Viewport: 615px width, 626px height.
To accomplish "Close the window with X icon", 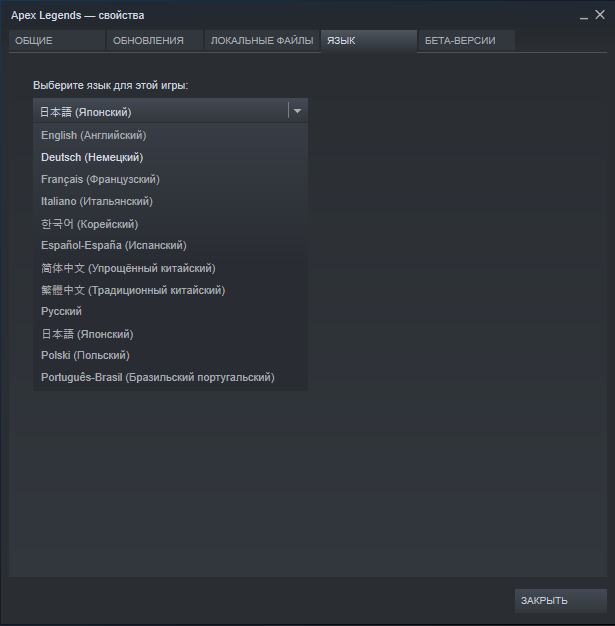I will click(x=600, y=15).
